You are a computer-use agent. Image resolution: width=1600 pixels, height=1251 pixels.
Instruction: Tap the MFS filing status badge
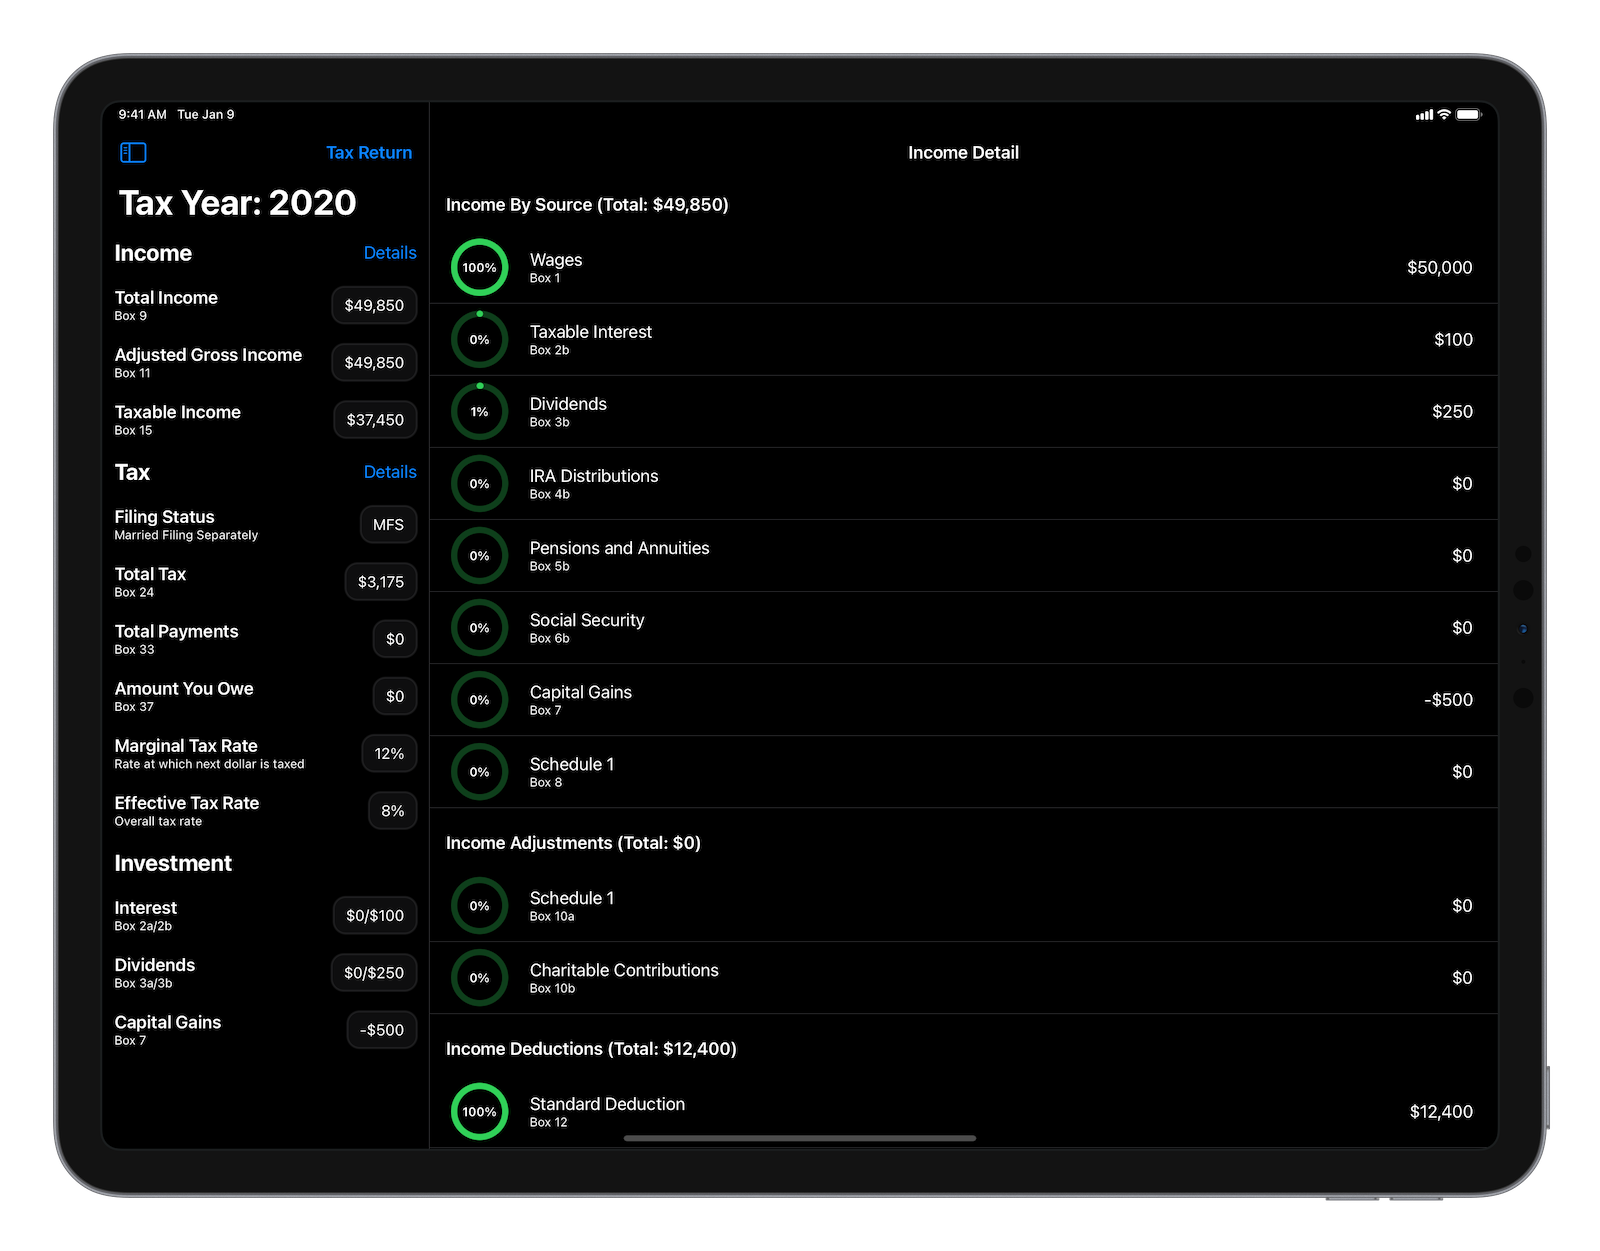coord(388,524)
